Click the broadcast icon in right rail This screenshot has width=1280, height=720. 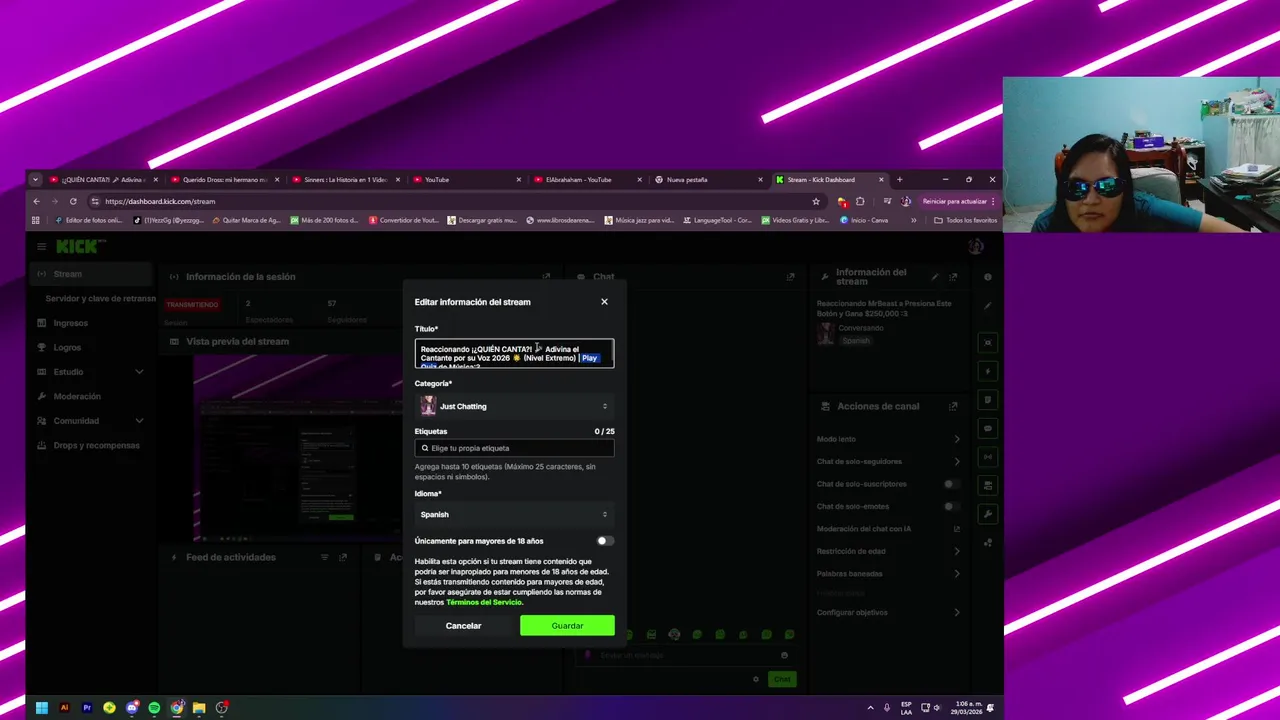[x=988, y=457]
